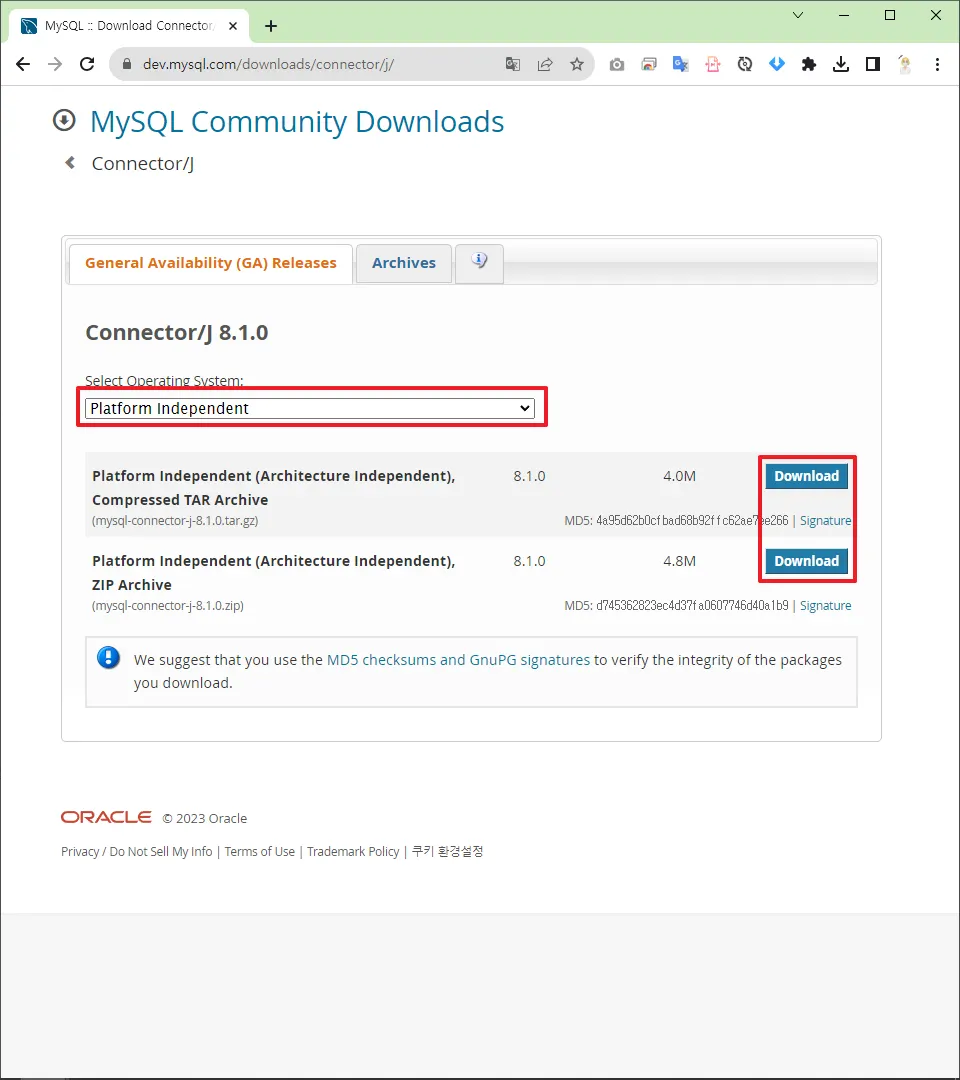Open Signature link for tar.gz file
Viewport: 960px width, 1080px height.
click(825, 521)
